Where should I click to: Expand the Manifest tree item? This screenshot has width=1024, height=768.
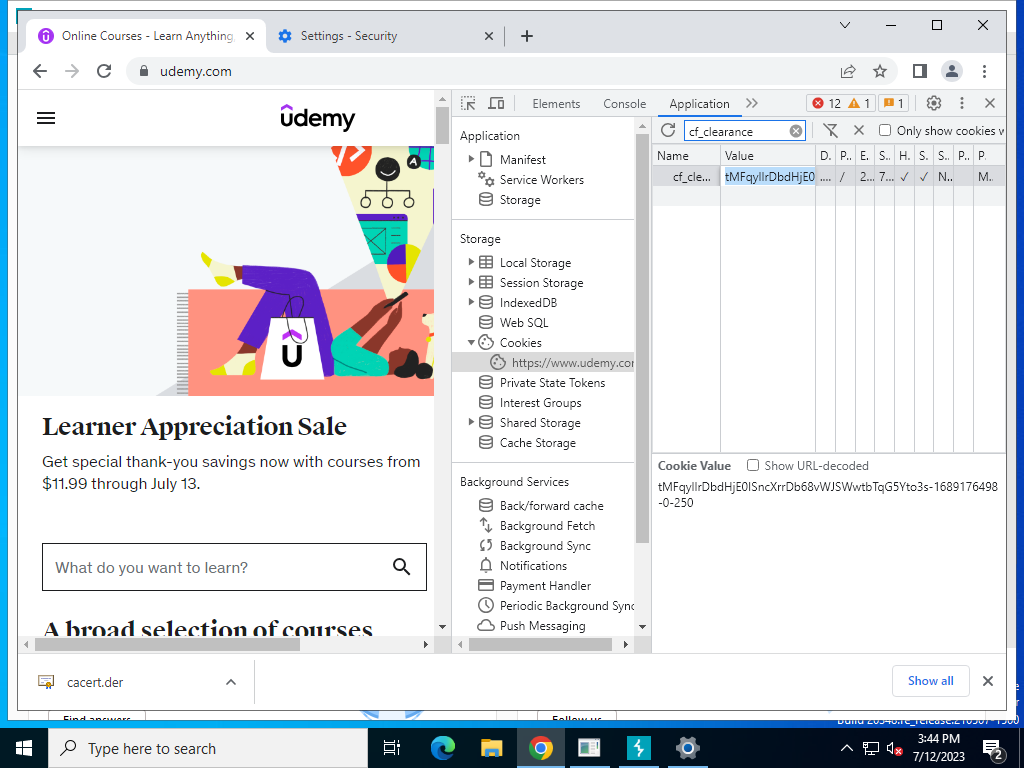tap(470, 159)
